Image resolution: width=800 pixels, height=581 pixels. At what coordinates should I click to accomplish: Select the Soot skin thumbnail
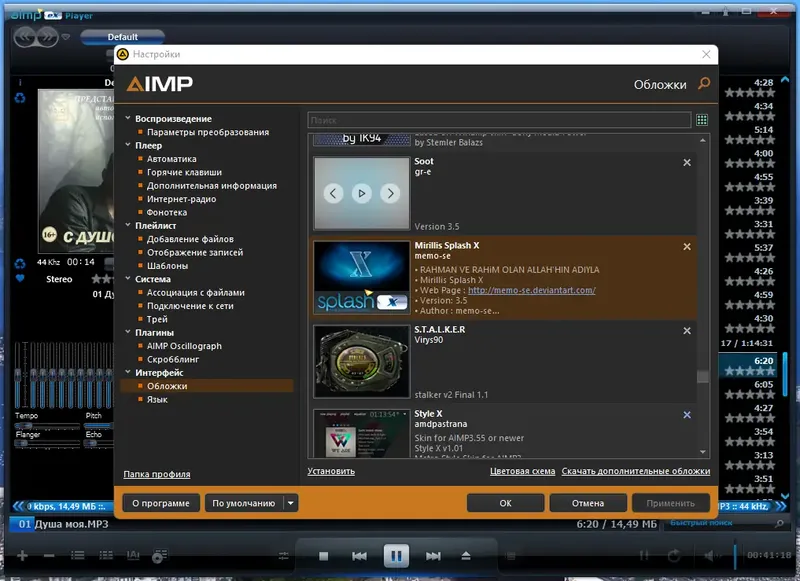coord(362,193)
